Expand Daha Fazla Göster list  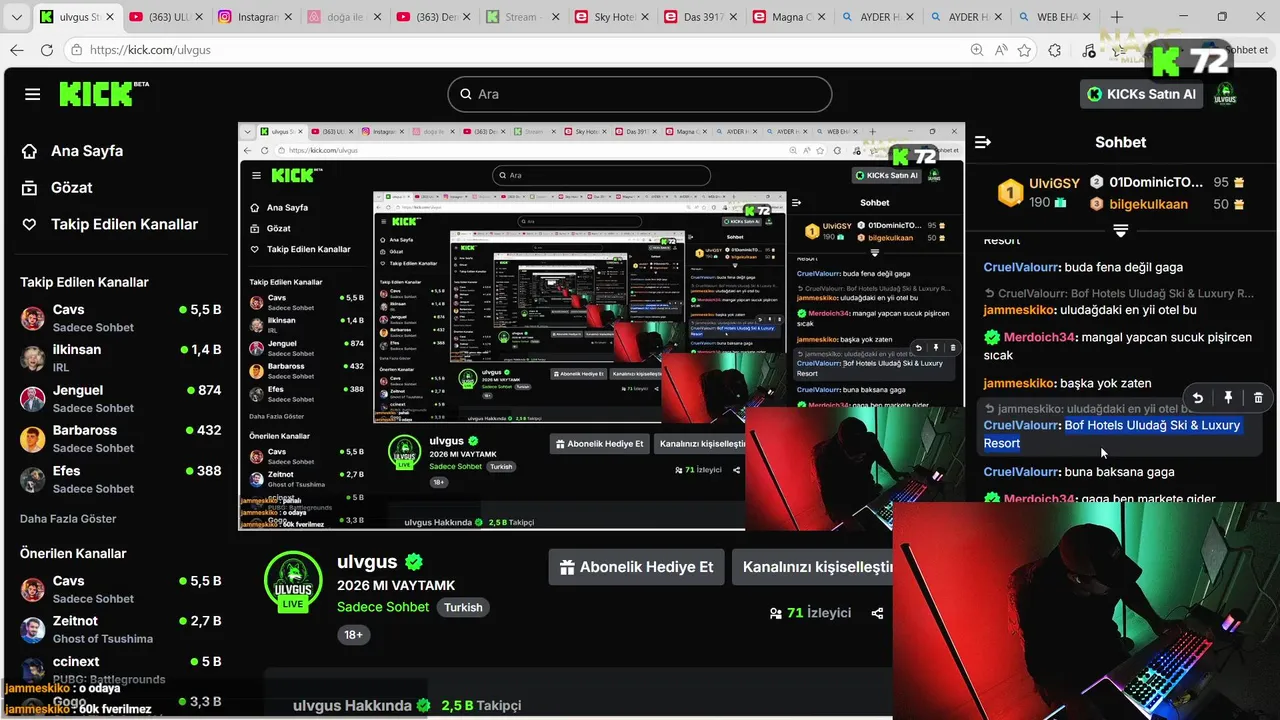68,519
